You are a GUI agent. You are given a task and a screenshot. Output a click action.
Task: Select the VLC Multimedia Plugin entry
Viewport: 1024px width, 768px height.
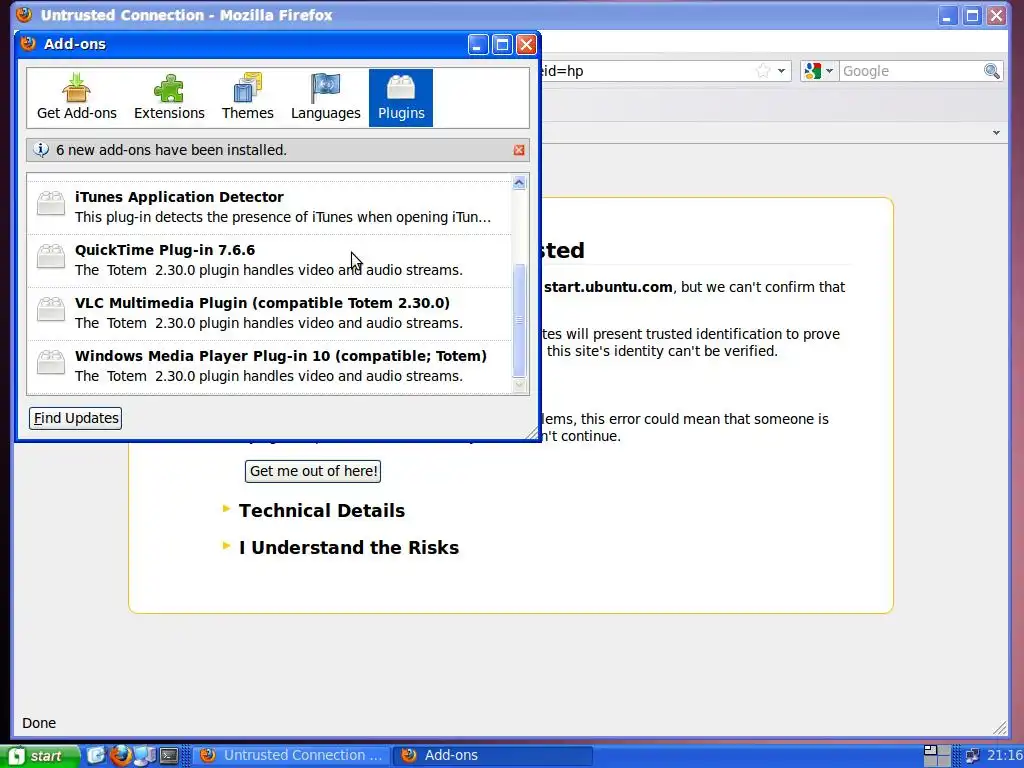tap(269, 313)
